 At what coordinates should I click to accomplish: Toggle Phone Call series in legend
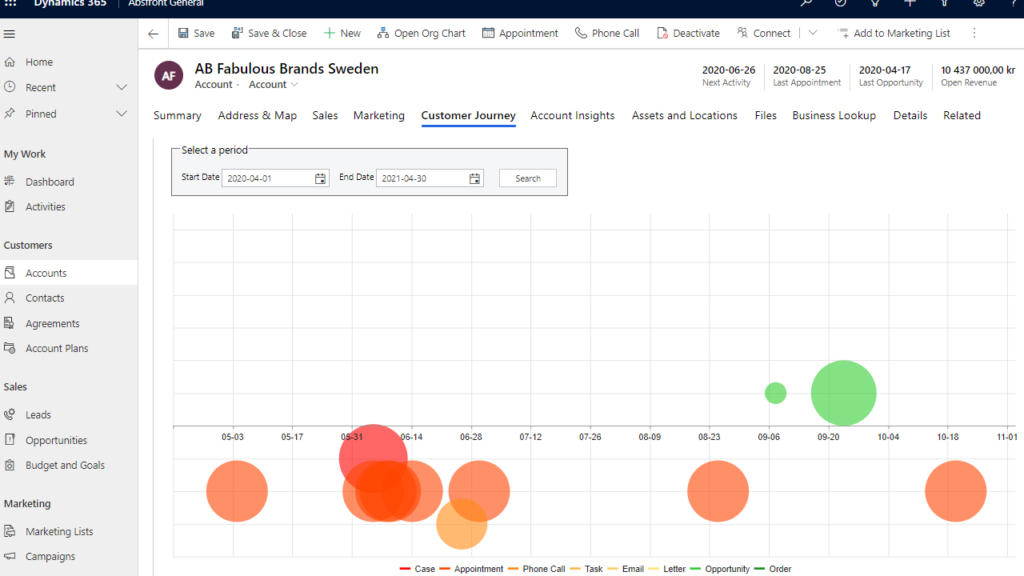pos(536,569)
